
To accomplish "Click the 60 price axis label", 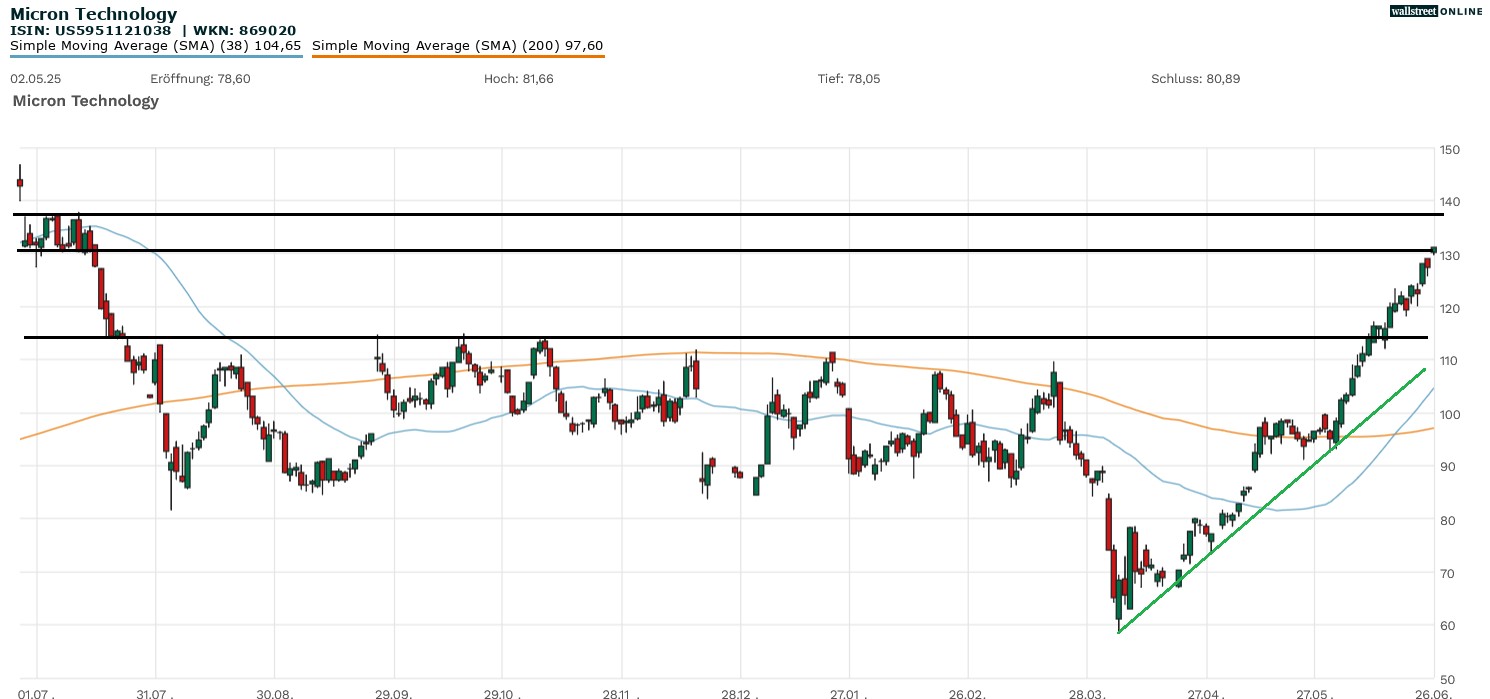I will point(1446,626).
